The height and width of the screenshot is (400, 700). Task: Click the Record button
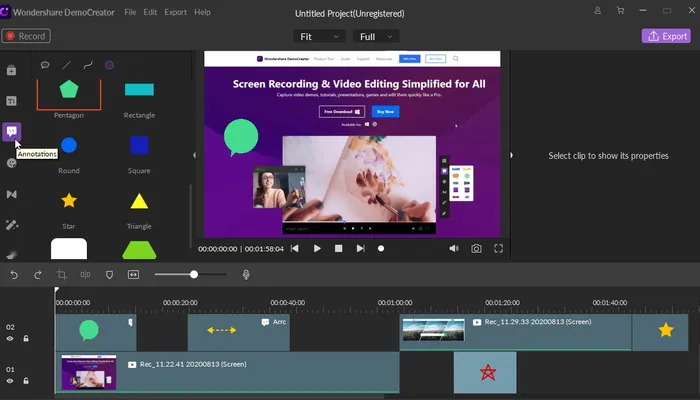[x=26, y=36]
